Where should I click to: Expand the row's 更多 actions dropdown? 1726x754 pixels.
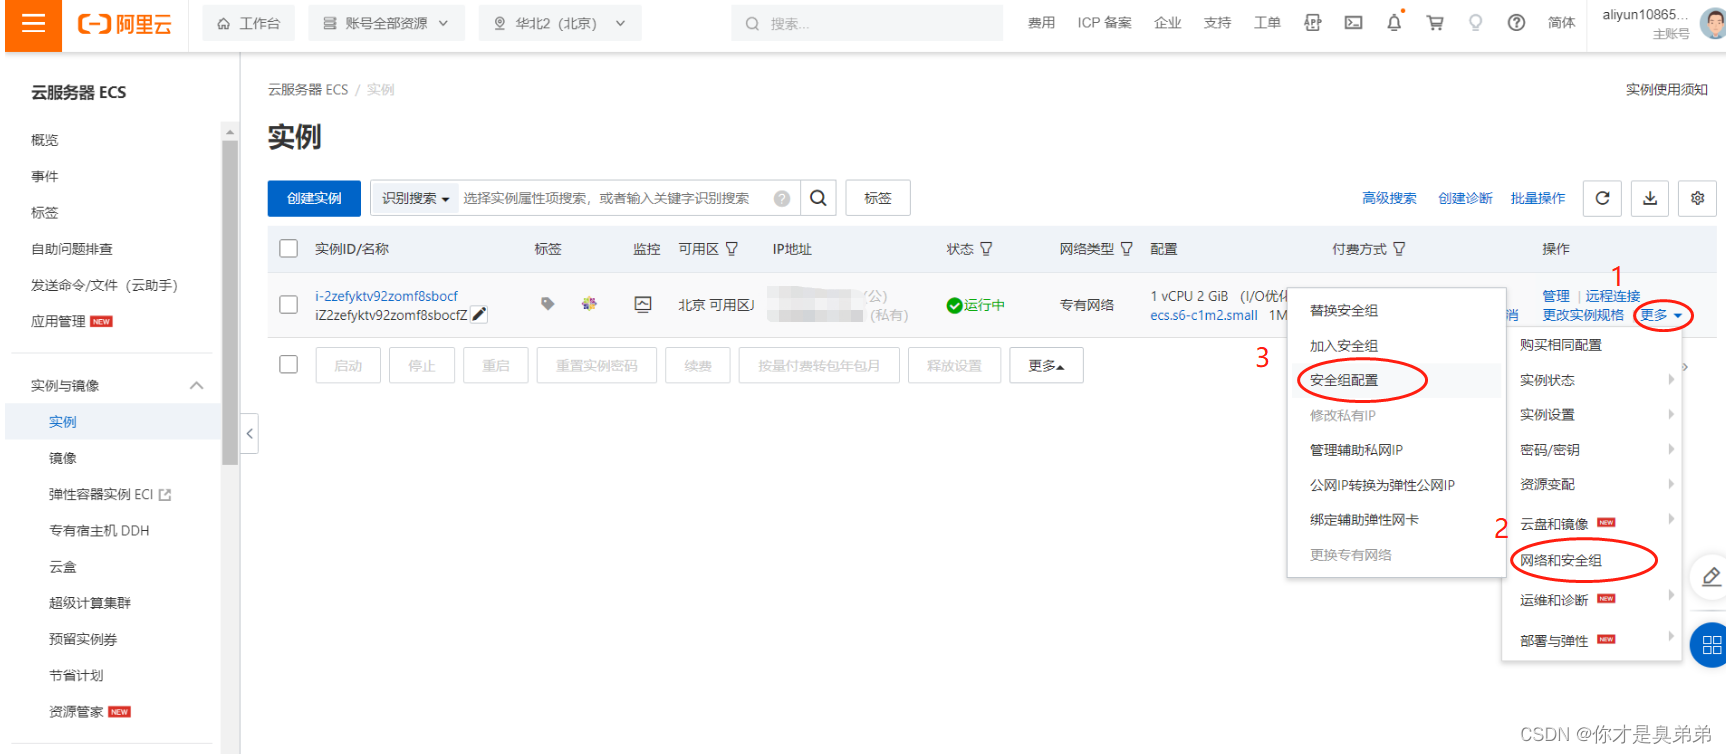coord(1661,315)
